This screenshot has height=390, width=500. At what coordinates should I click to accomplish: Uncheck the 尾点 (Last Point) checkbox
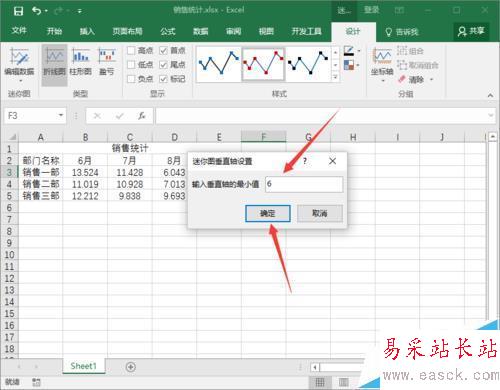point(163,65)
